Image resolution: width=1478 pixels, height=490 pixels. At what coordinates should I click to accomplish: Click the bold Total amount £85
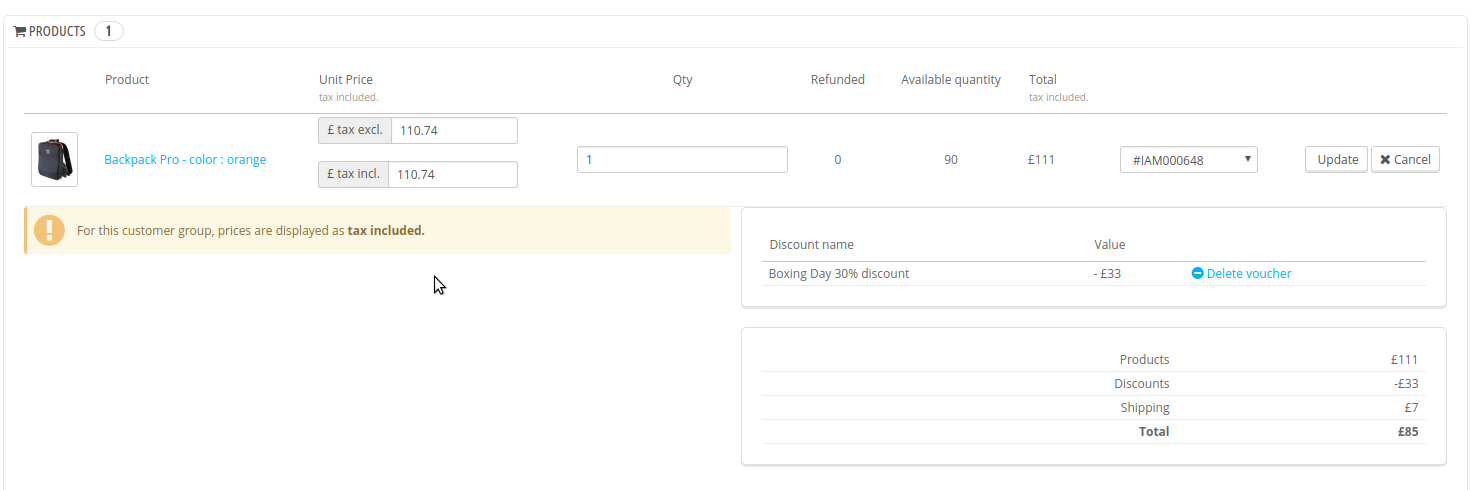pyautogui.click(x=1407, y=432)
